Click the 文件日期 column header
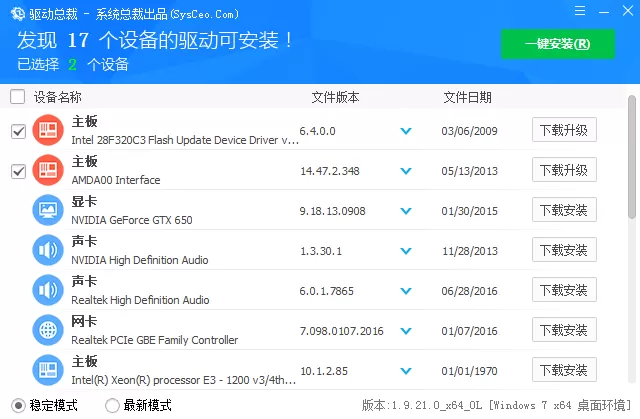 (468, 97)
